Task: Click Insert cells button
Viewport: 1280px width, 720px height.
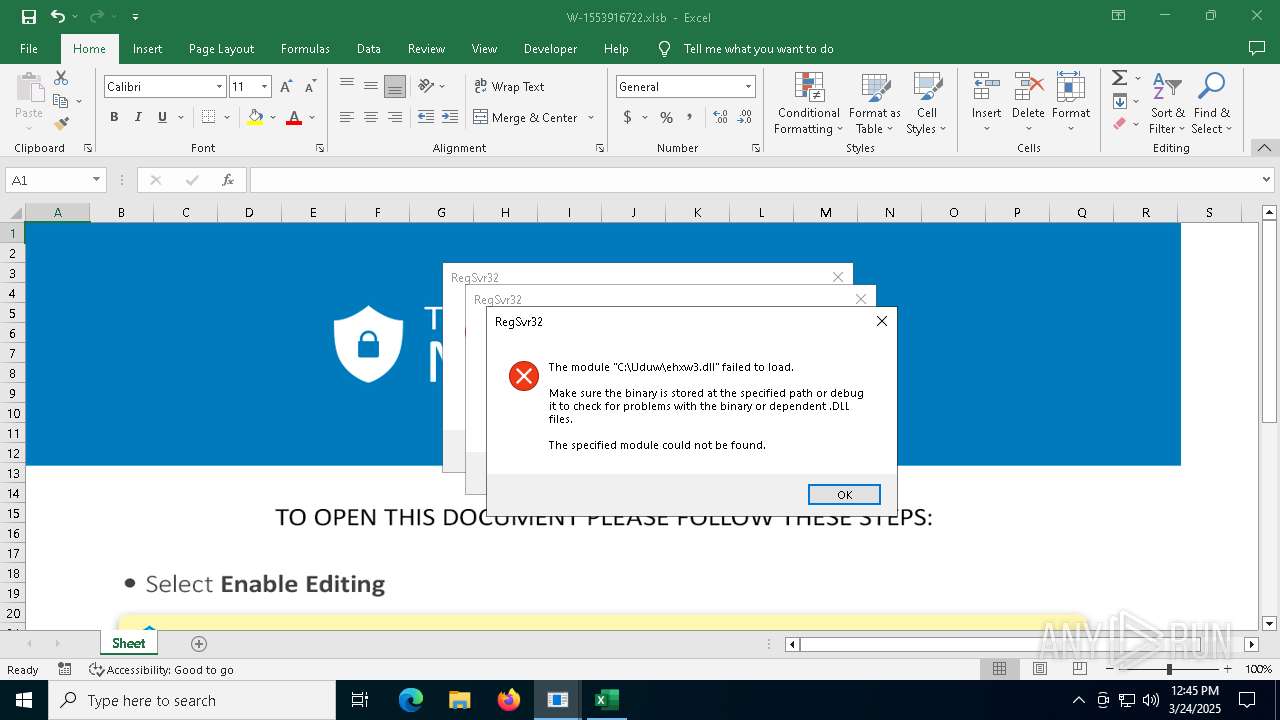Action: tap(986, 103)
